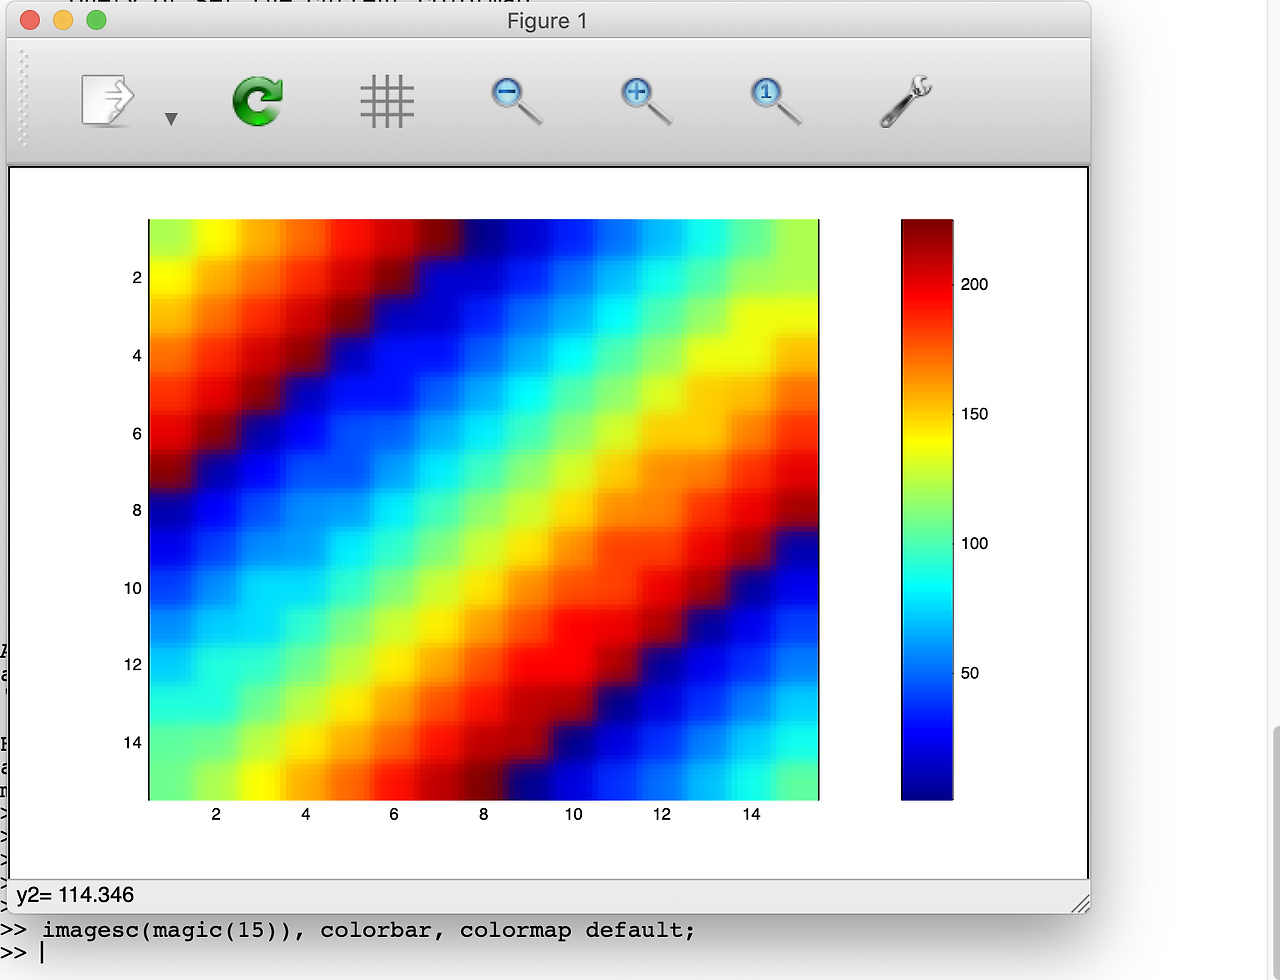Viewport: 1280px width, 980px height.
Task: Open figure settings via the wrench icon
Action: tap(906, 101)
